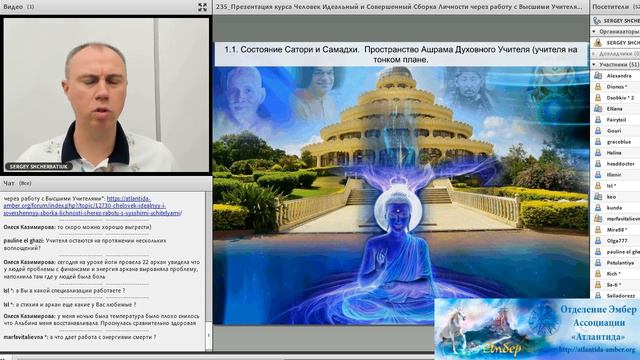Open the forum topic link in chat
Screen dimensions: 640x360
tap(92, 206)
